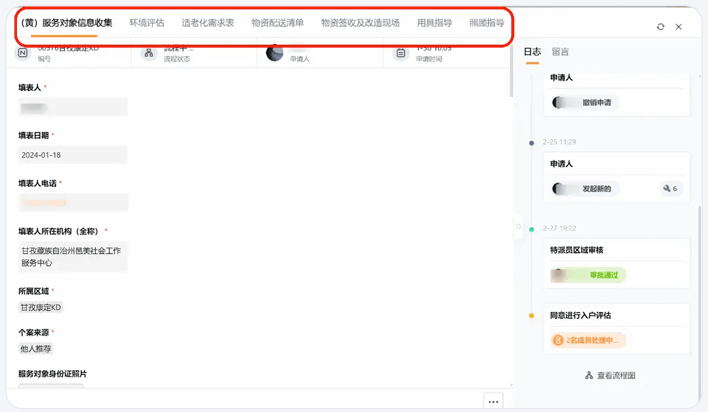Open the 用具指导 tab

coord(434,23)
